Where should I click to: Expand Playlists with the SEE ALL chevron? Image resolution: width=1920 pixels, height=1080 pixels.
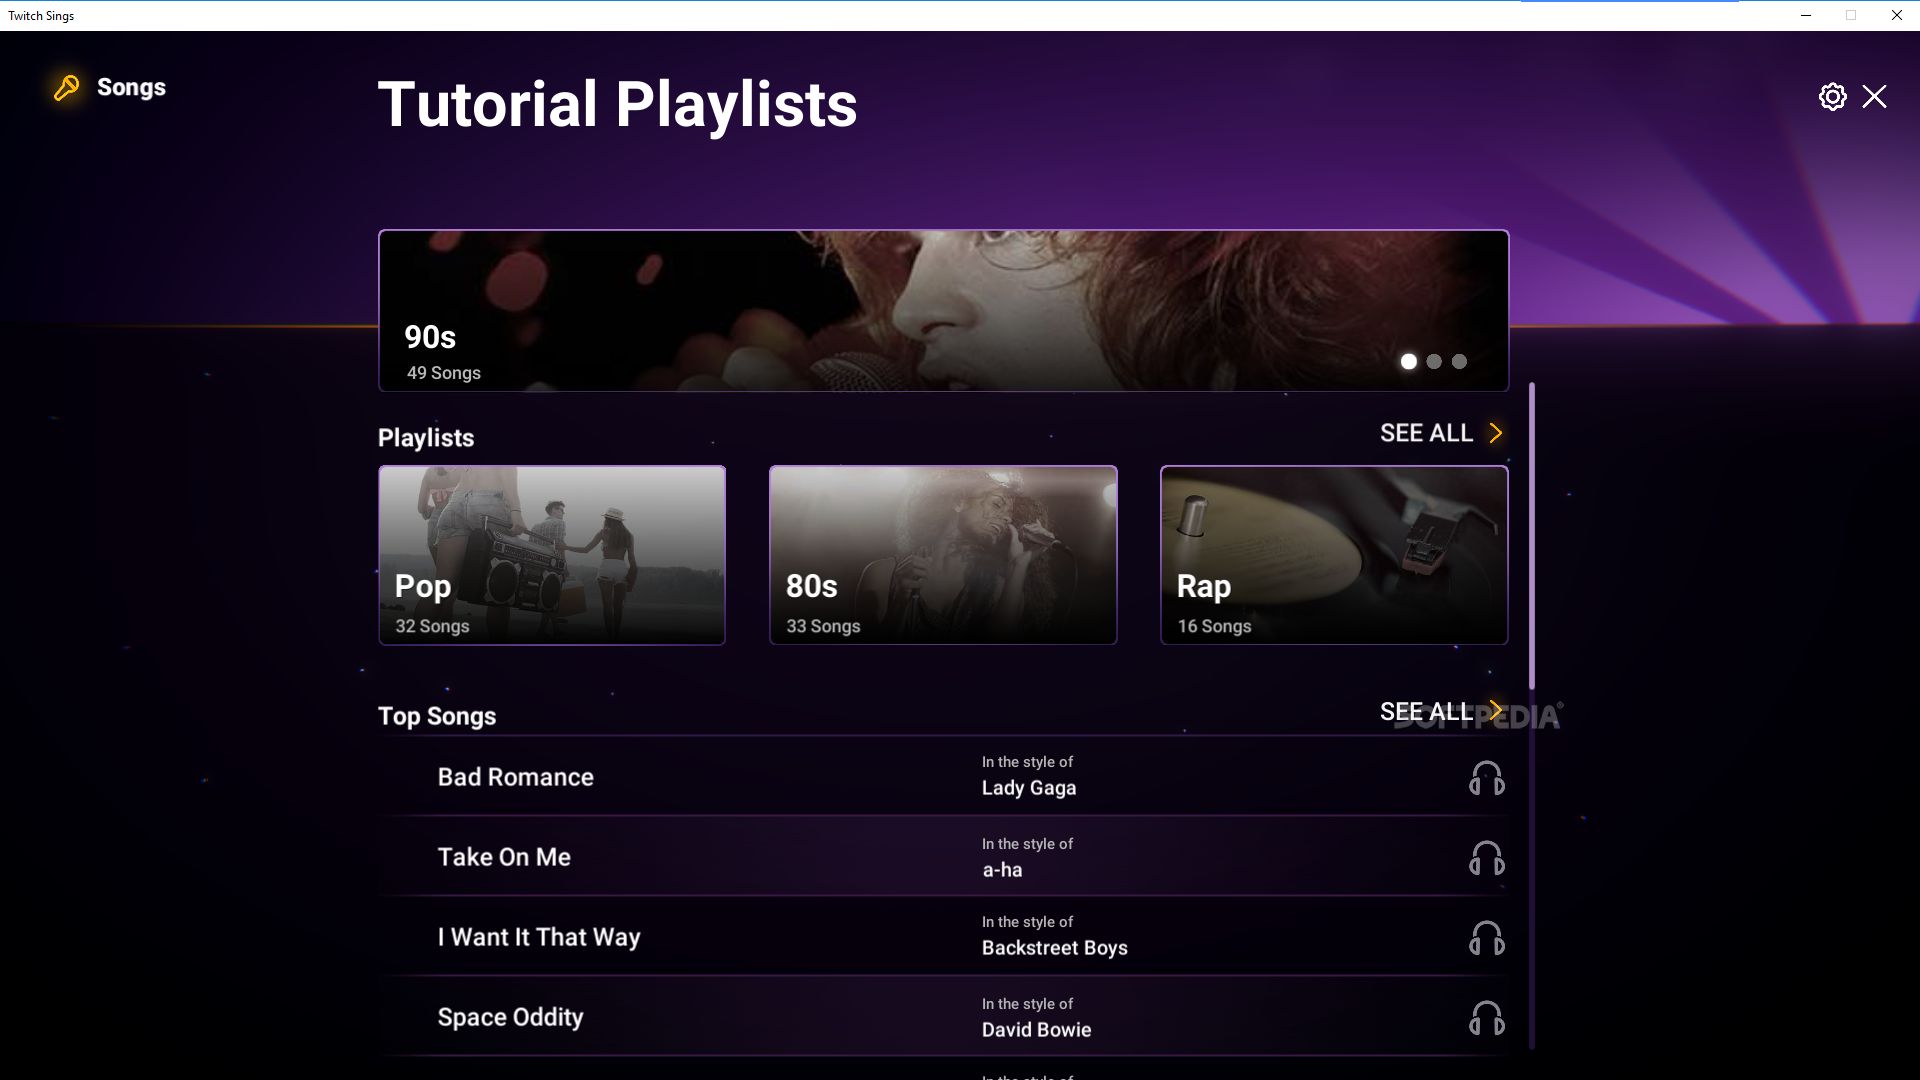1496,433
